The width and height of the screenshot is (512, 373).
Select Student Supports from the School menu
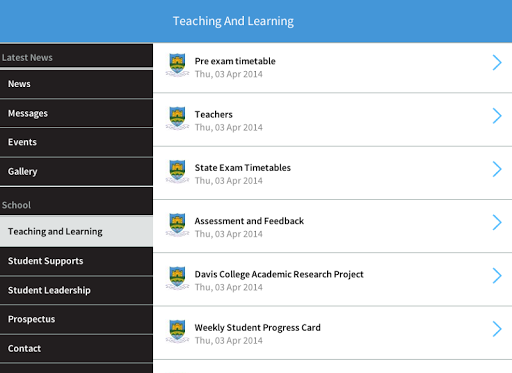[76, 261]
